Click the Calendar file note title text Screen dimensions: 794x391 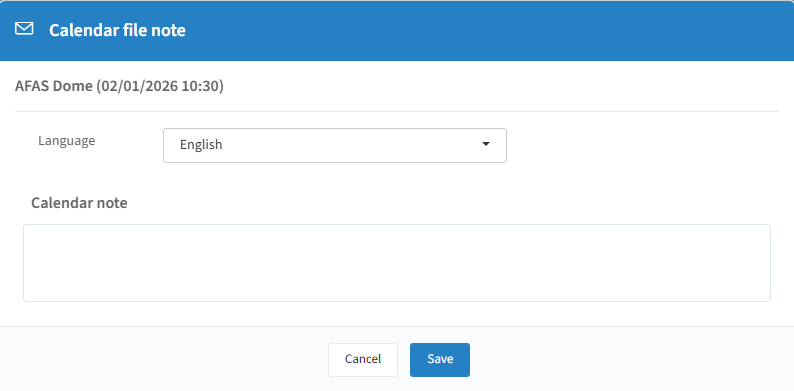point(117,30)
